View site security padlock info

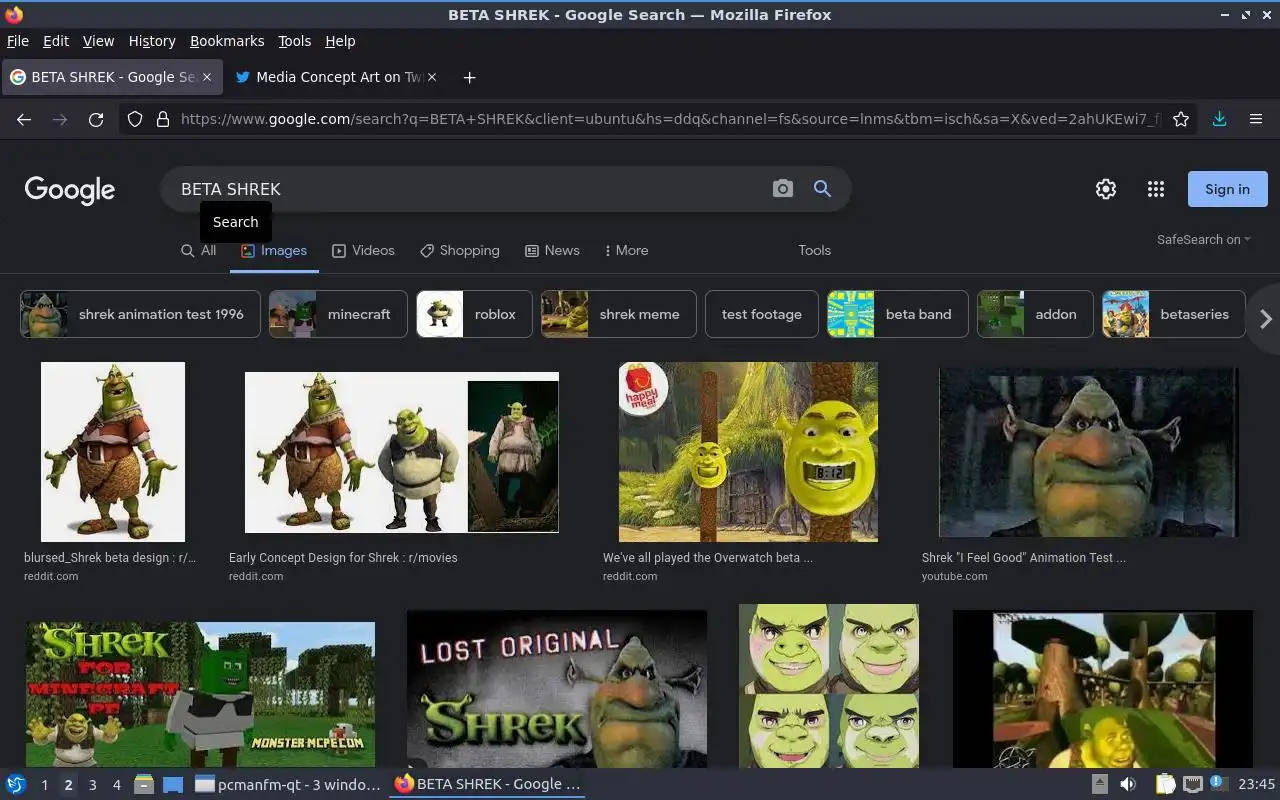click(163, 119)
